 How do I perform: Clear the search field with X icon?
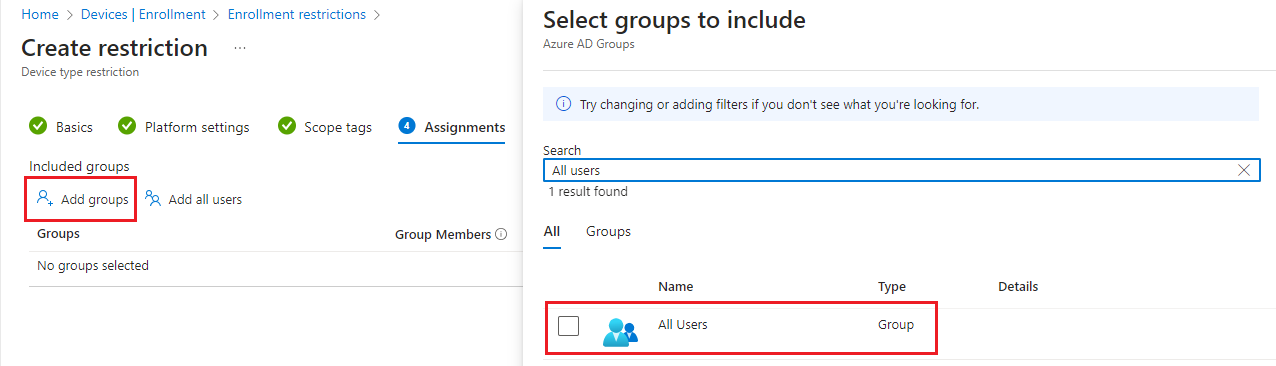pos(1244,171)
